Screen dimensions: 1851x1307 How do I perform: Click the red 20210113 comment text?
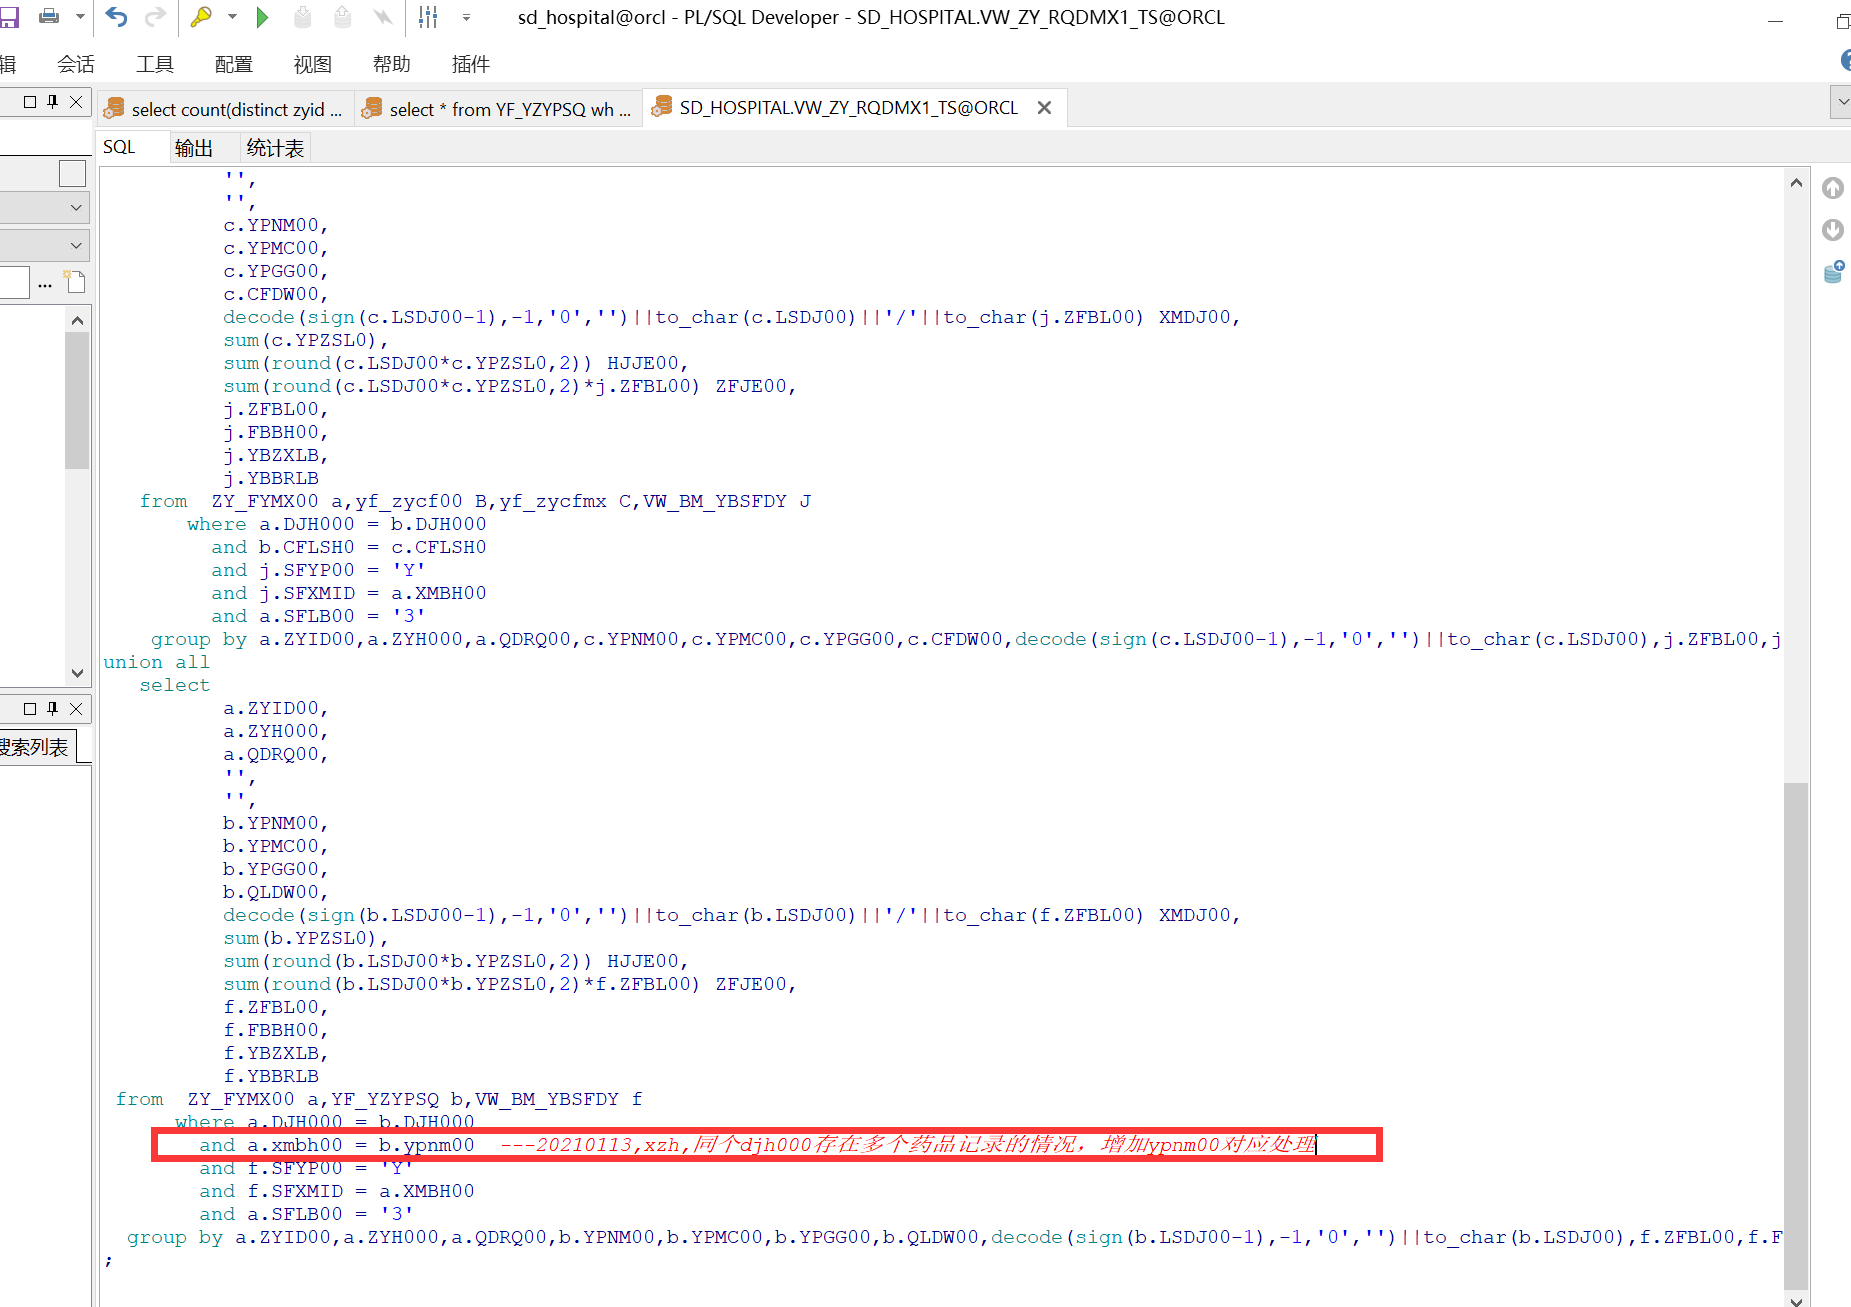[x=908, y=1145]
